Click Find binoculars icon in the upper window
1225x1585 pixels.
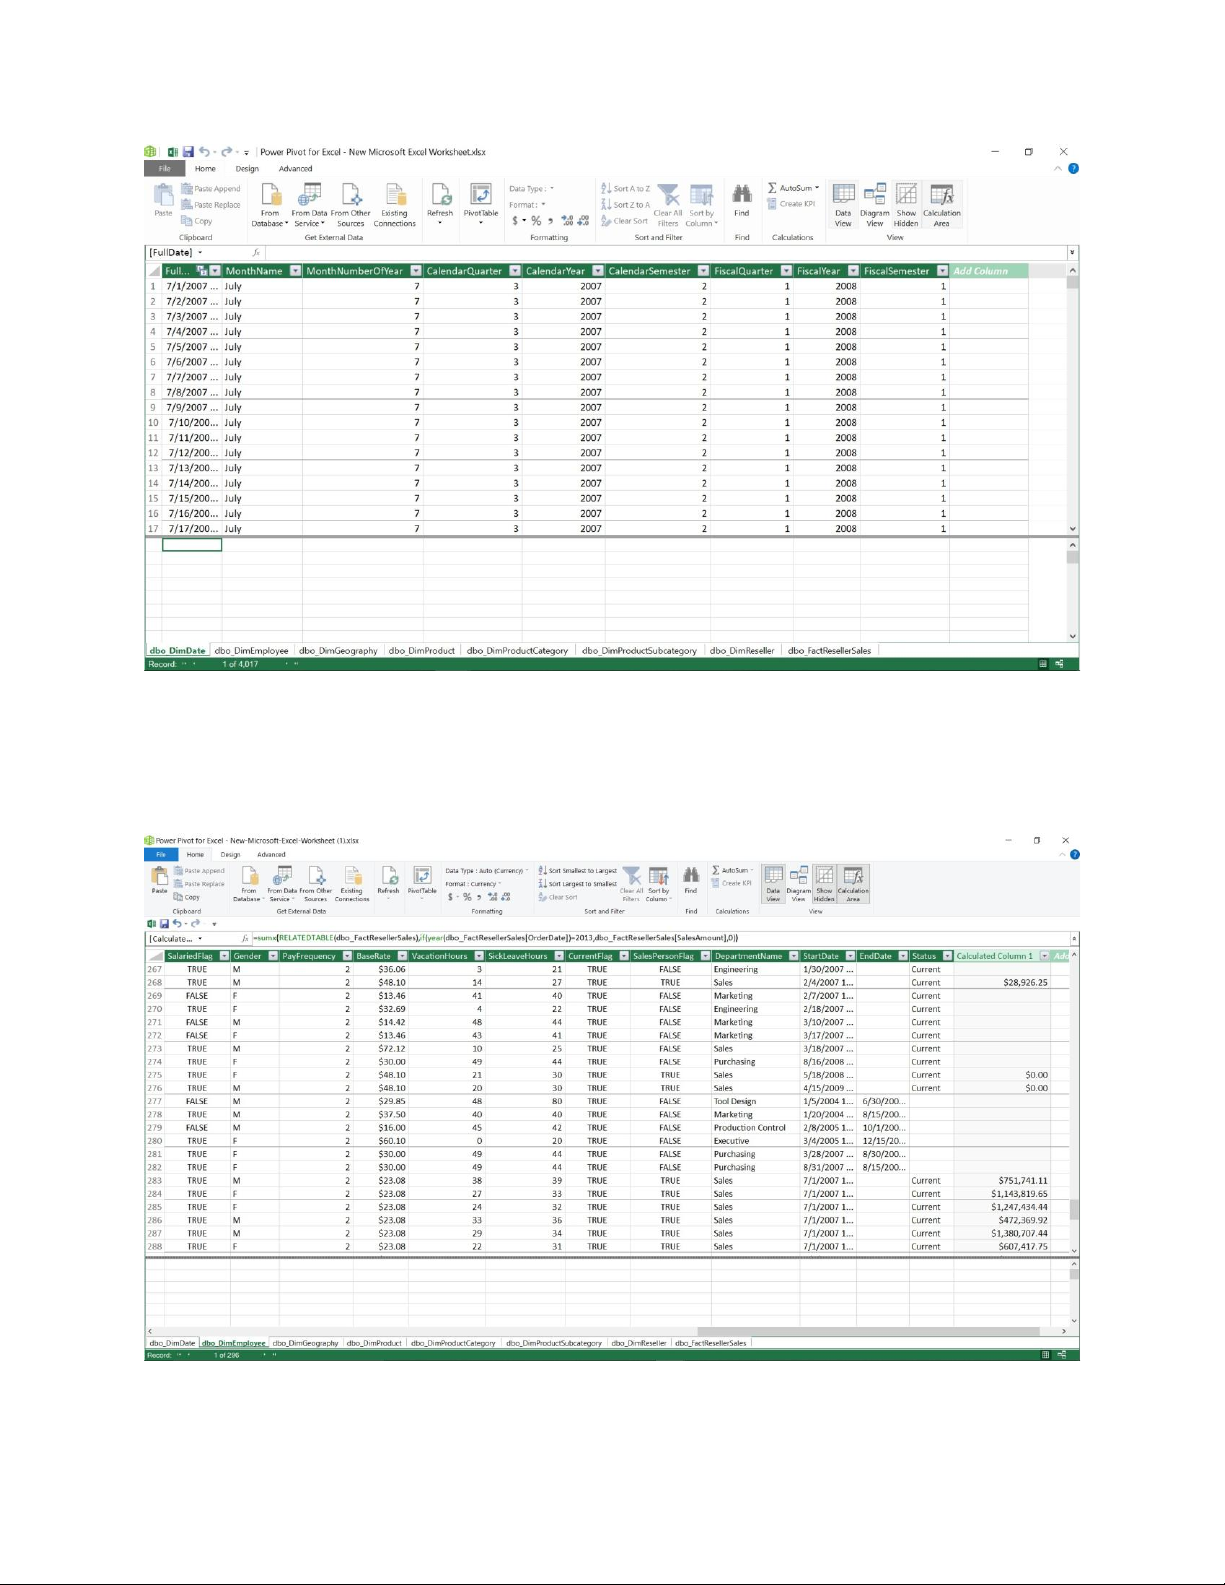tap(741, 196)
